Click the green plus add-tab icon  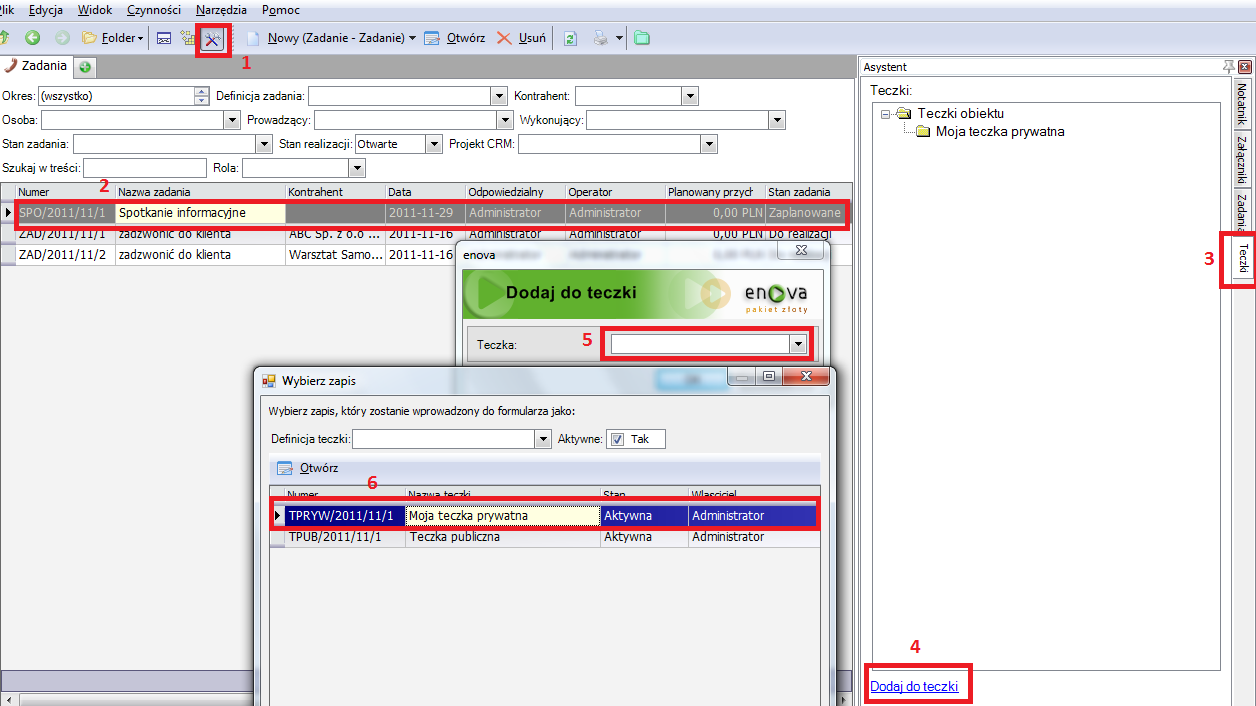point(85,67)
